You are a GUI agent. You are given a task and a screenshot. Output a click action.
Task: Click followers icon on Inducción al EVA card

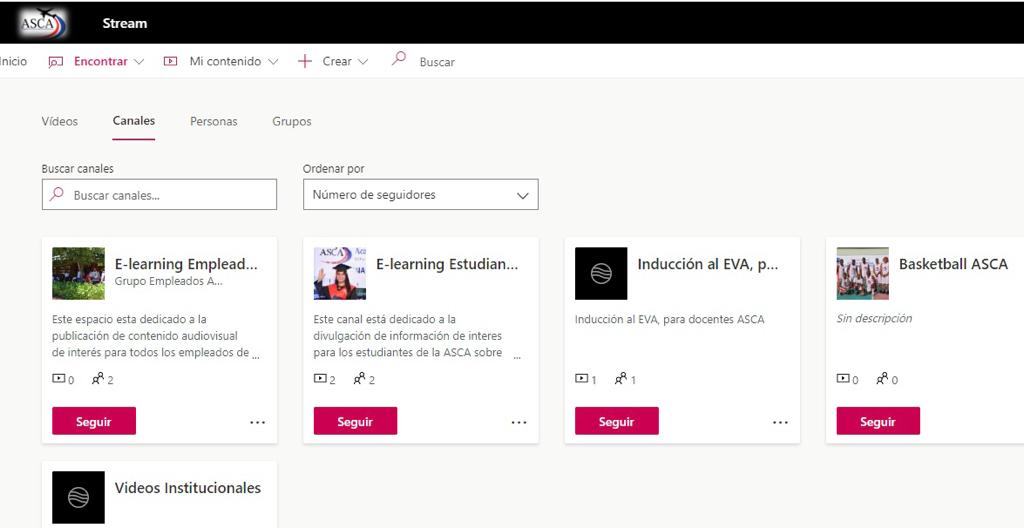[620, 378]
